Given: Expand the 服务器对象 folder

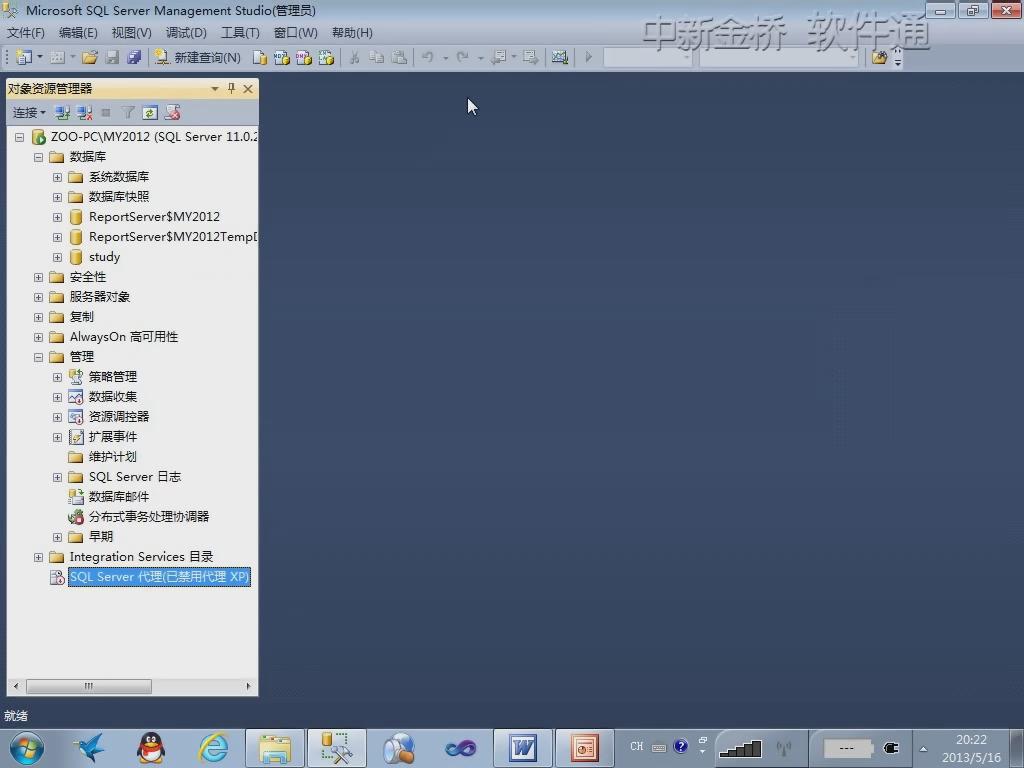Looking at the screenshot, I should coord(39,297).
